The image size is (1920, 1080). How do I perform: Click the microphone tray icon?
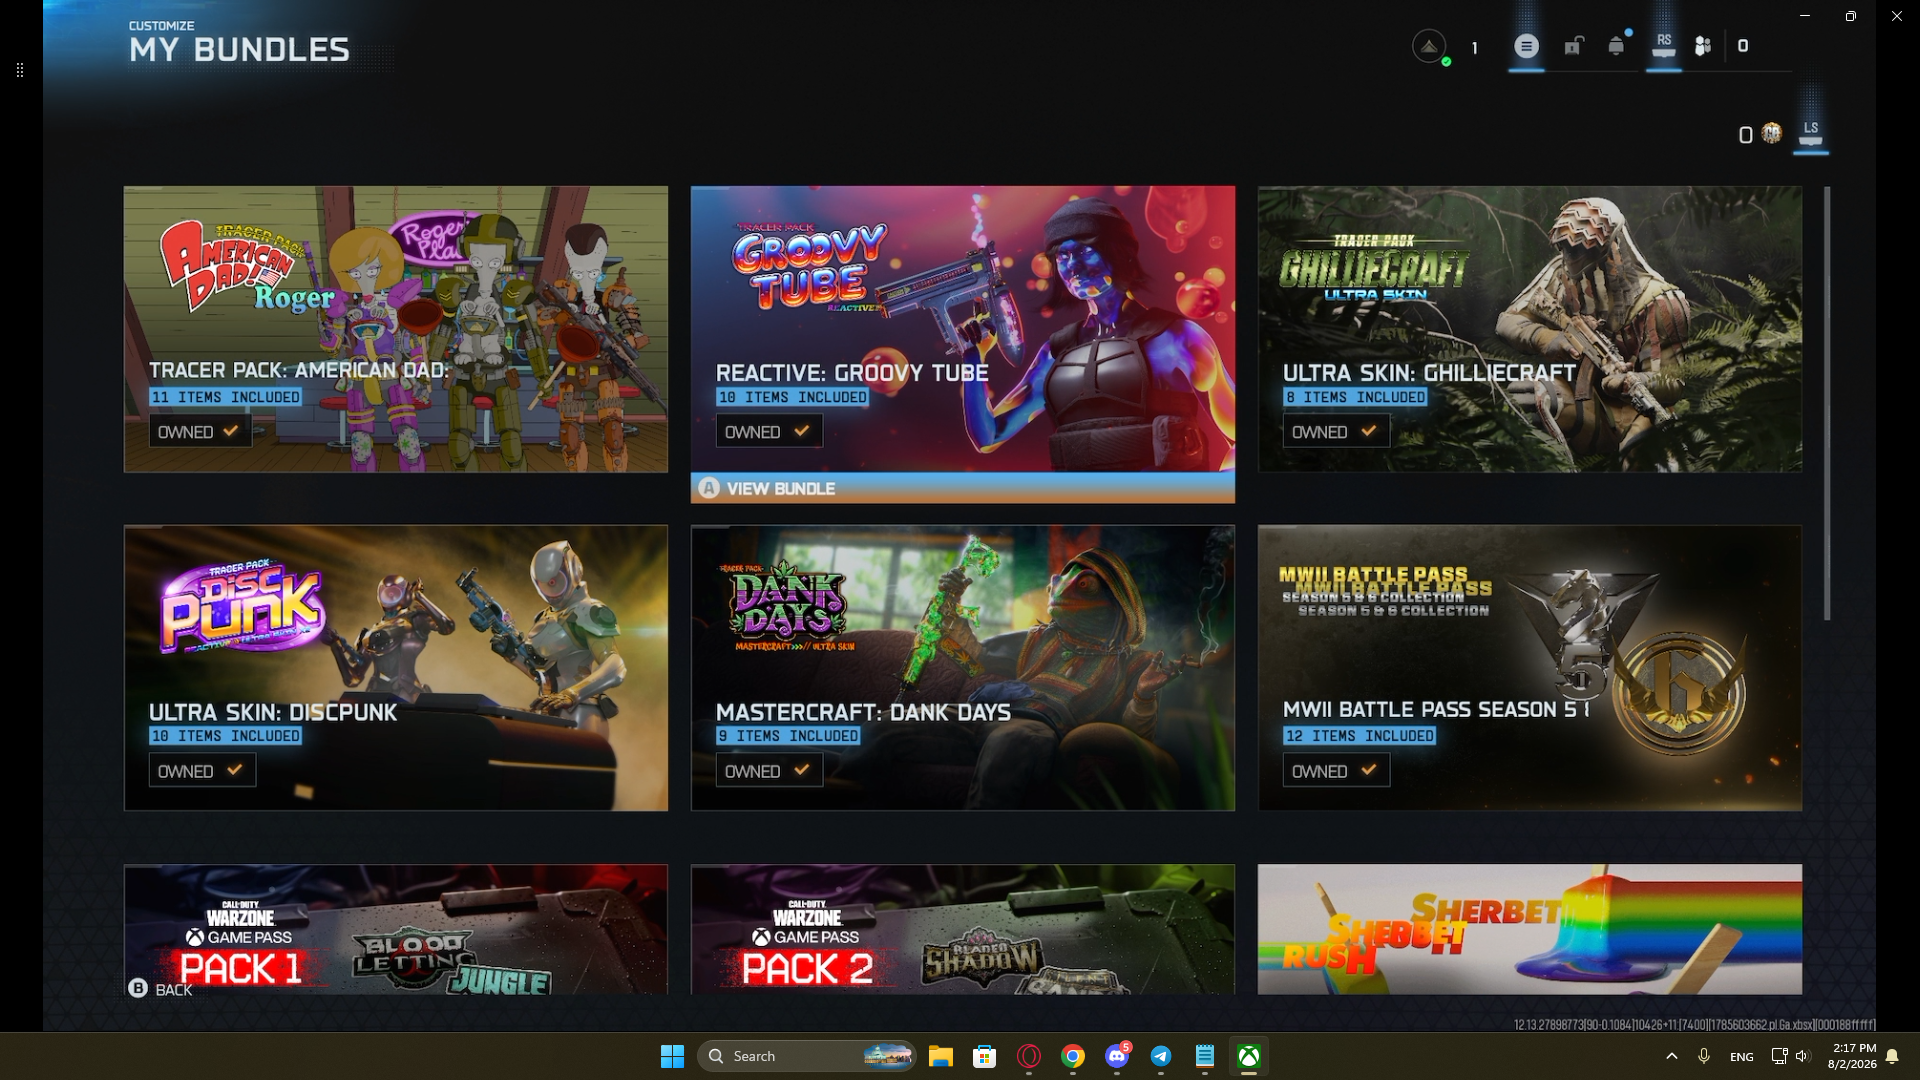pyautogui.click(x=1704, y=1056)
